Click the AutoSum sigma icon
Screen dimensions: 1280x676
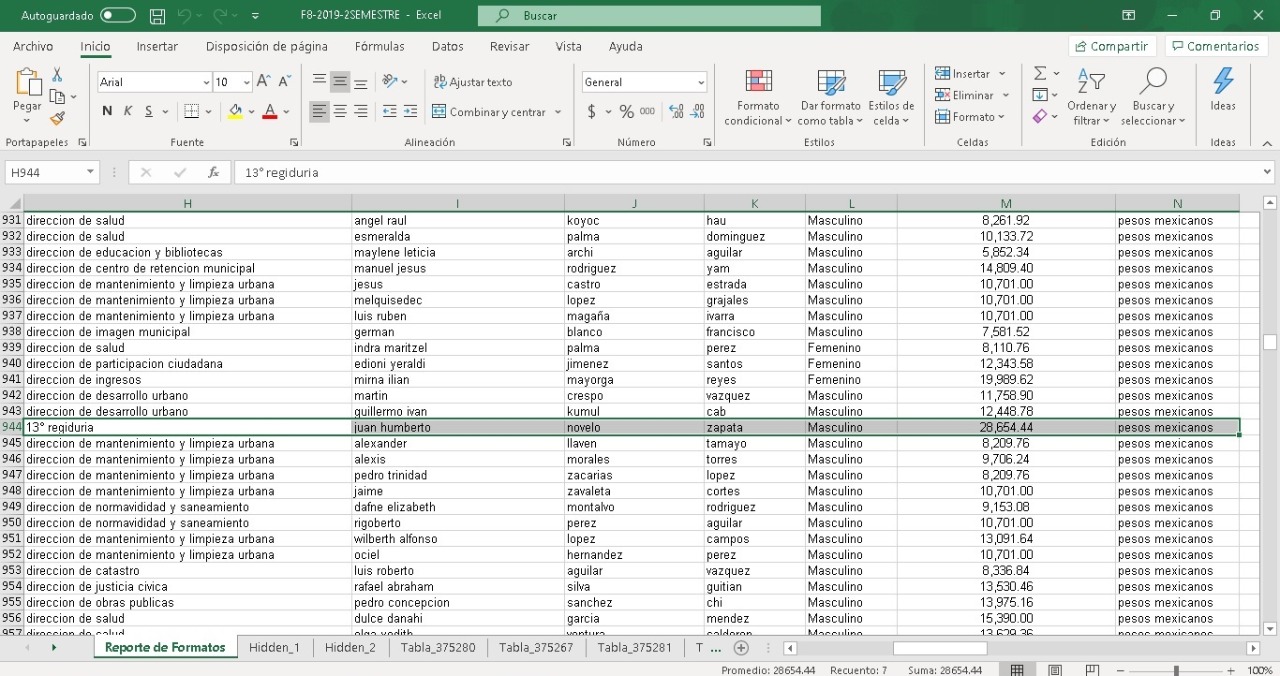click(x=1040, y=74)
